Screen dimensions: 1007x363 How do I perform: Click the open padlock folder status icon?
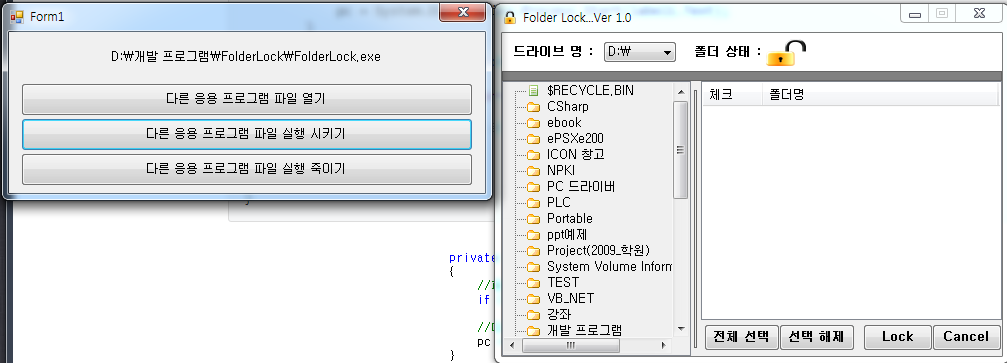click(786, 53)
